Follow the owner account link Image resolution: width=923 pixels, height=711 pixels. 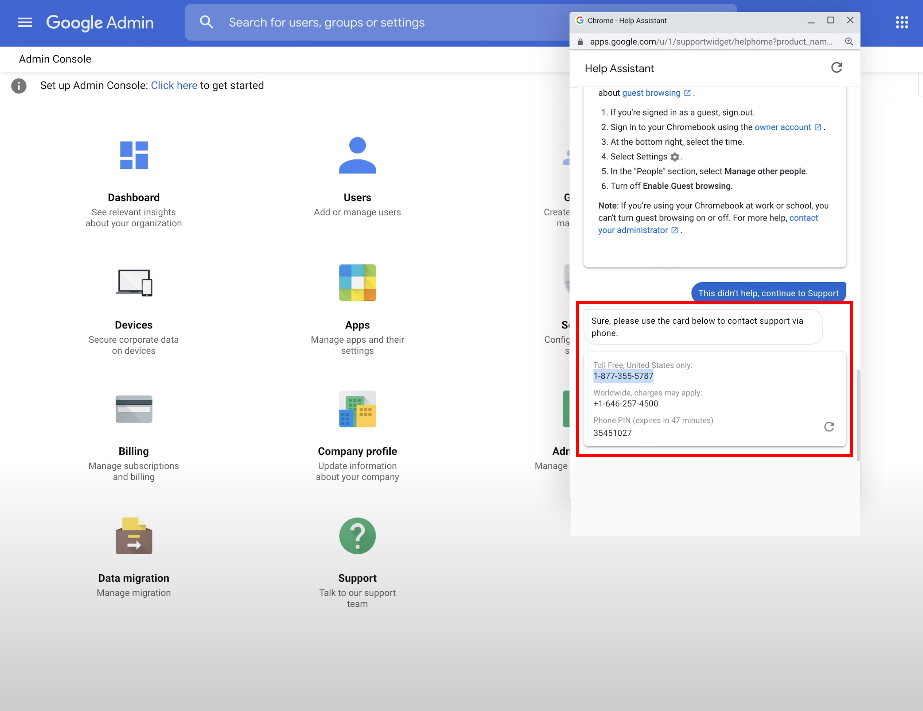[783, 128]
